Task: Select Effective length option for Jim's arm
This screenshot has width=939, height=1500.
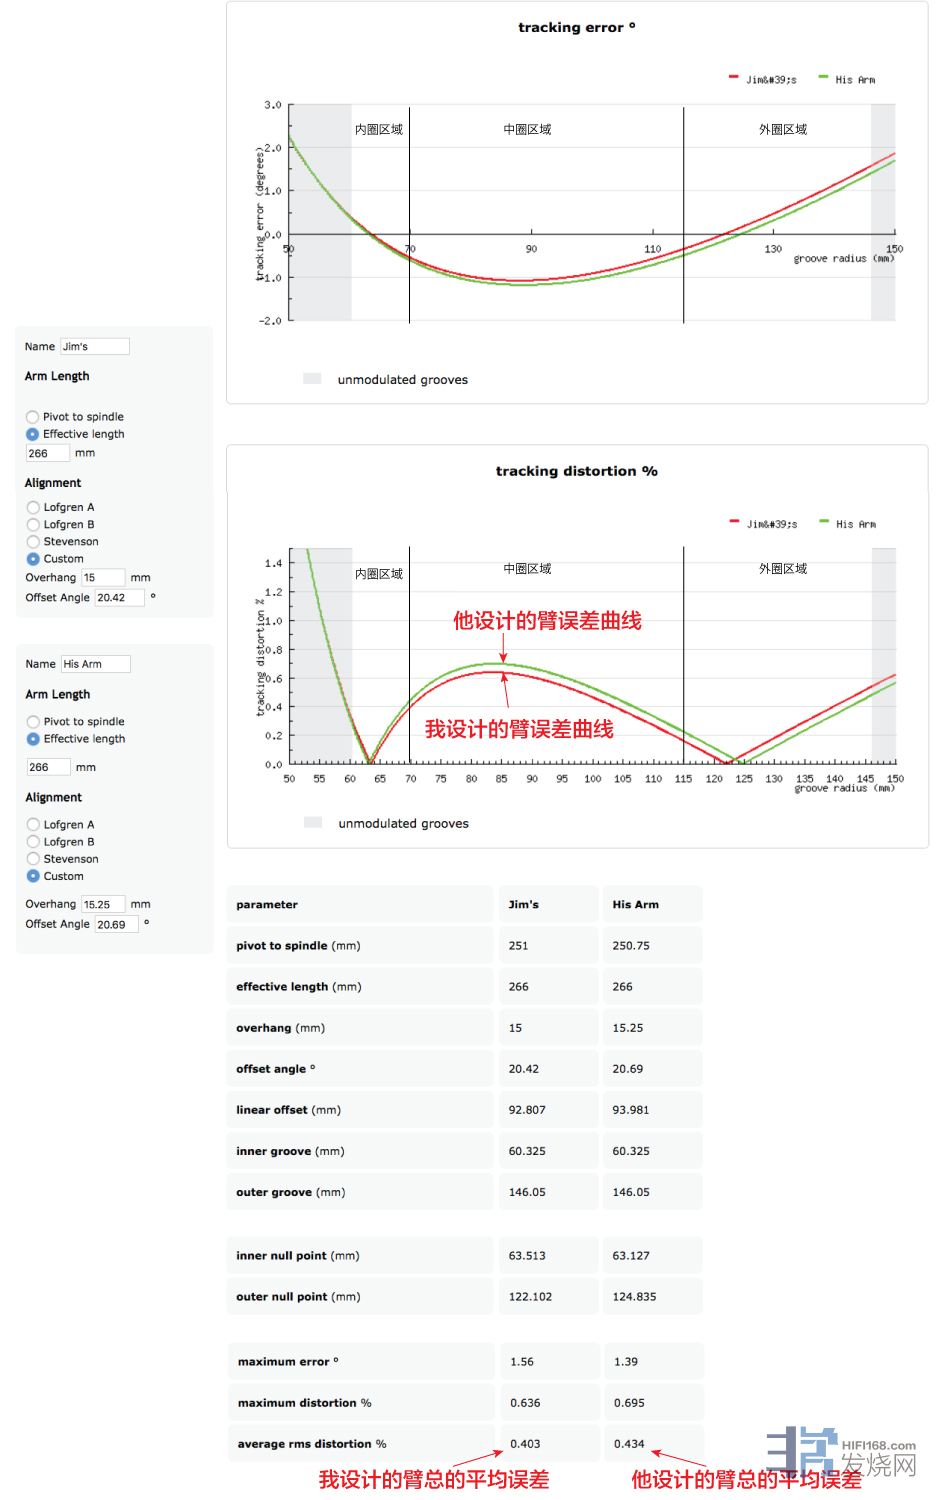Action: tap(33, 434)
